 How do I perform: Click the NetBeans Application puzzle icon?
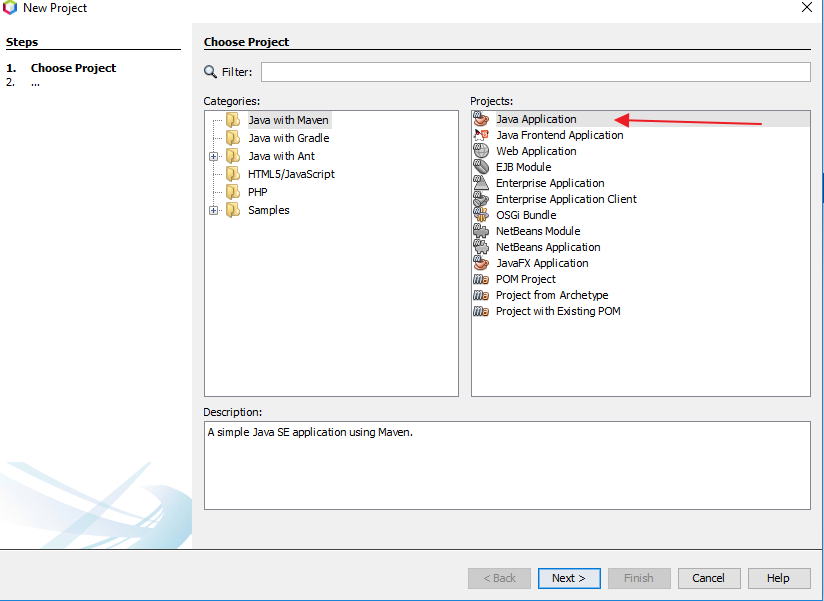pos(481,247)
